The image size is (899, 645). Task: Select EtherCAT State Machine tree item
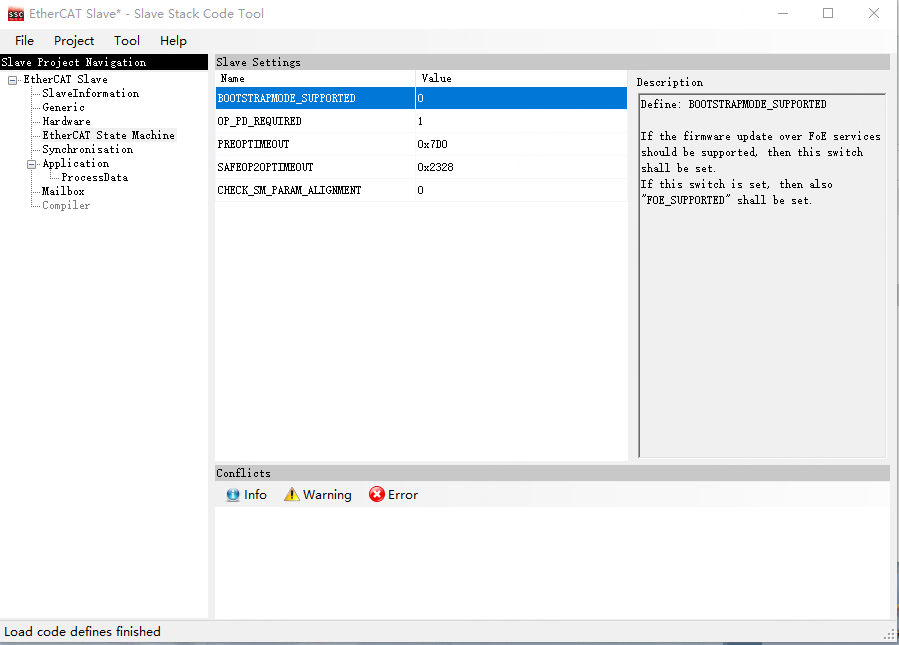[108, 135]
